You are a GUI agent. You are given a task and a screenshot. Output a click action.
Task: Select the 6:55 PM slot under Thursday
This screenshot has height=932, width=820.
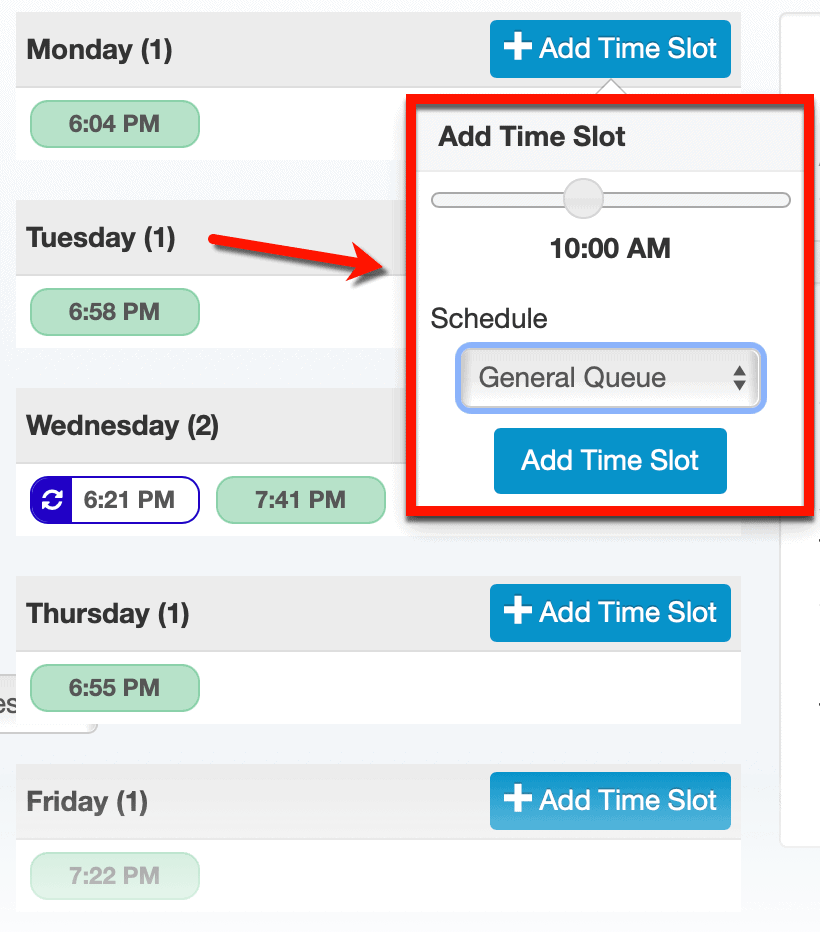[114, 687]
